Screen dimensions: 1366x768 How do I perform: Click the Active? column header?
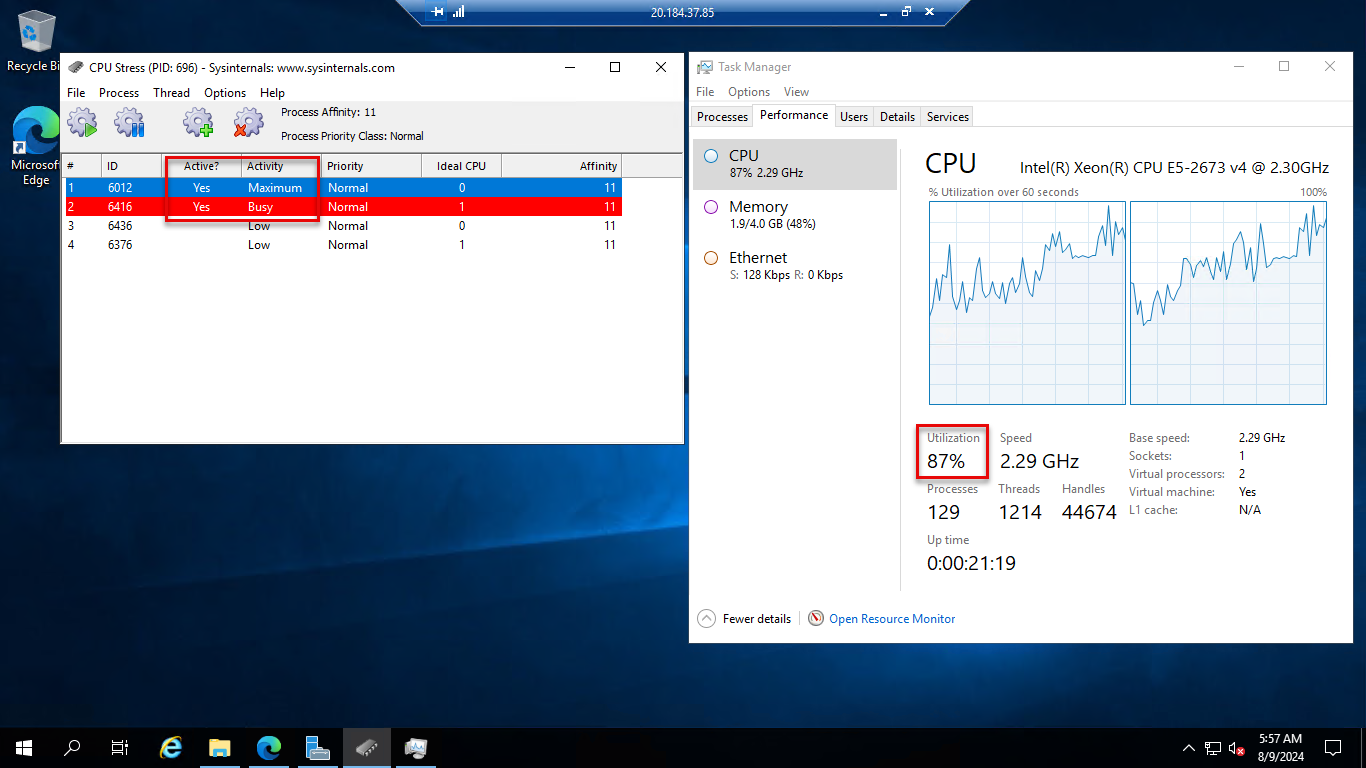(201, 166)
